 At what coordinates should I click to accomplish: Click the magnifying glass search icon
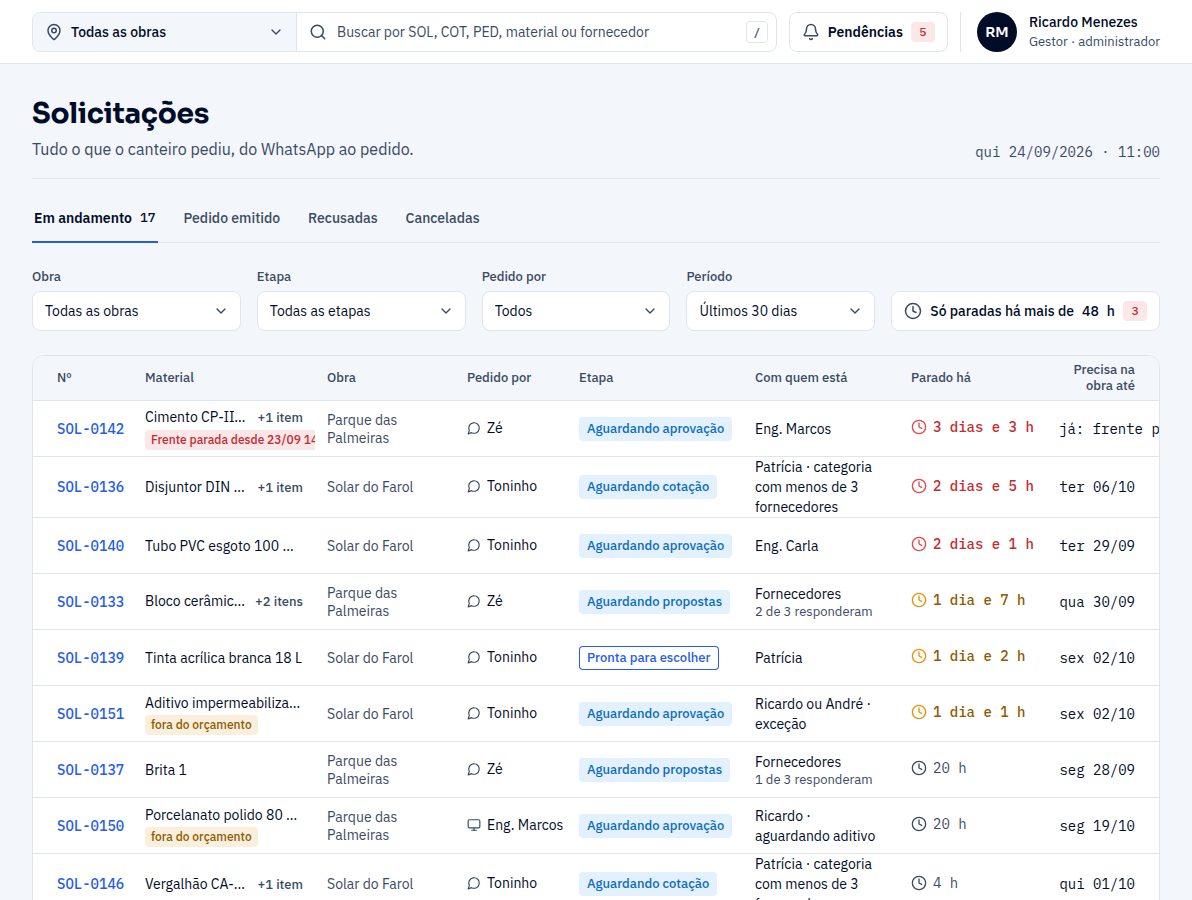pyautogui.click(x=318, y=32)
